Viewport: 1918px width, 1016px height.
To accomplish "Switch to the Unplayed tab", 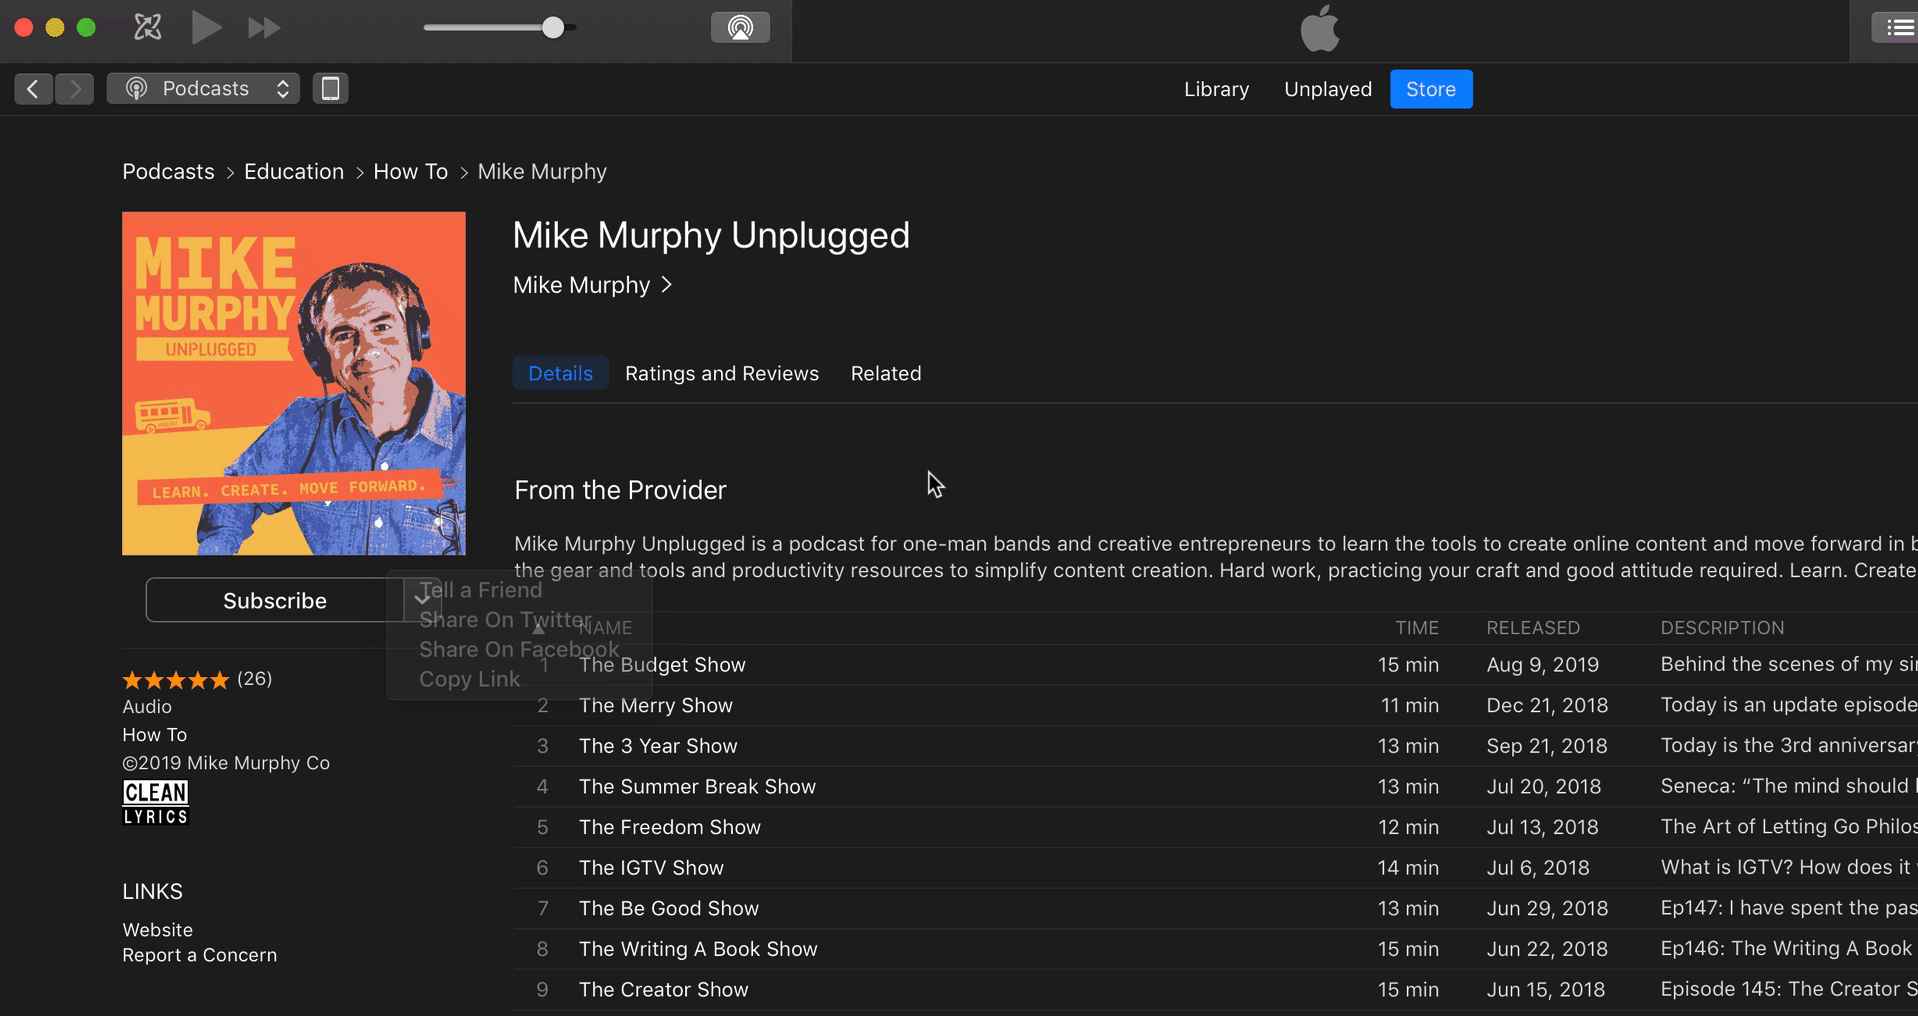I will pyautogui.click(x=1327, y=89).
